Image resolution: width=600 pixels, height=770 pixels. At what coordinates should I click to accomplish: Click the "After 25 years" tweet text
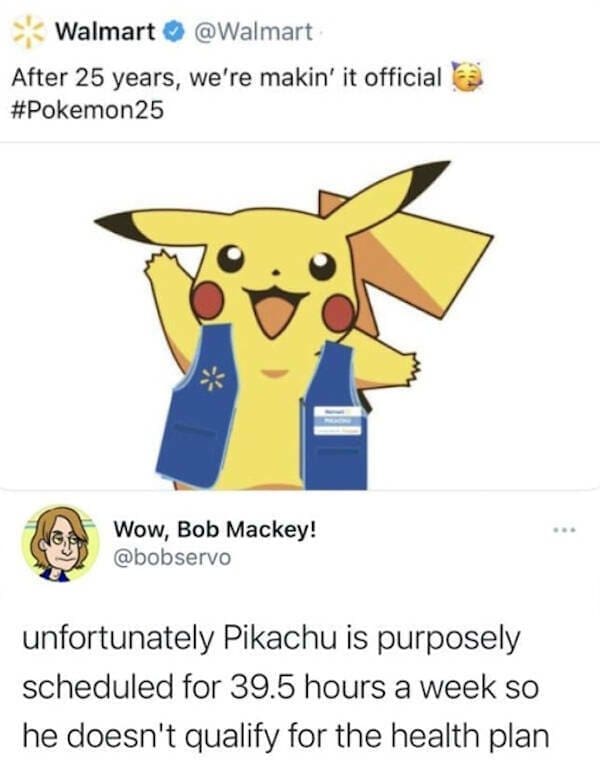[x=230, y=76]
